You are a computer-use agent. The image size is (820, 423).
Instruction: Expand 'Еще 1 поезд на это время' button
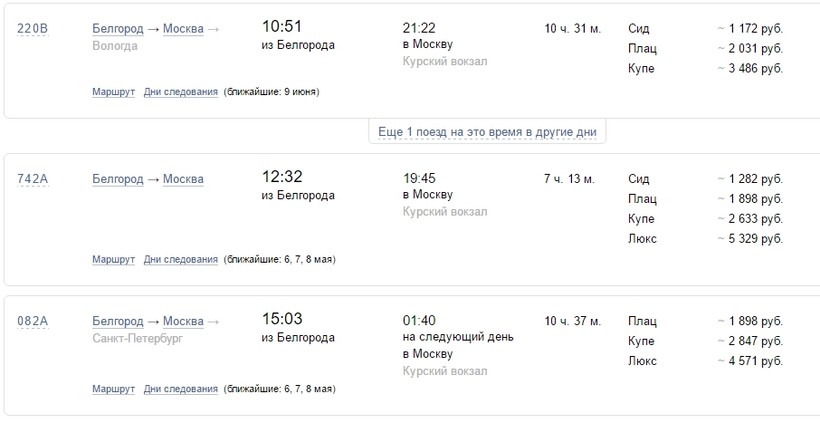488,132
